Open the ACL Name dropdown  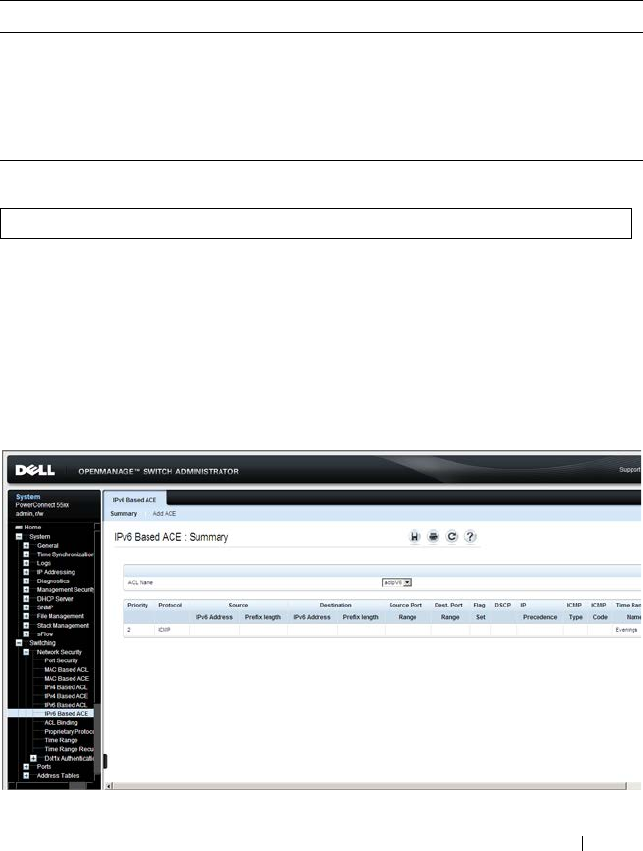pyautogui.click(x=397, y=582)
